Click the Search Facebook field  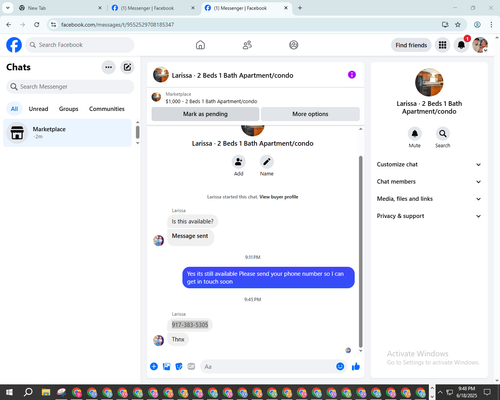80,45
